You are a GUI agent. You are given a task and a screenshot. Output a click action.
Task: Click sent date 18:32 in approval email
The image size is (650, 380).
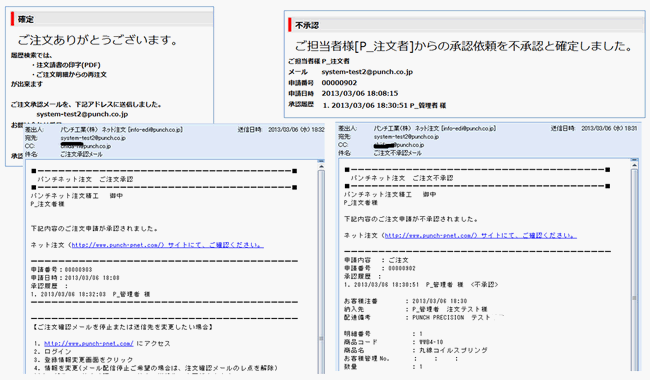pyautogui.click(x=296, y=130)
